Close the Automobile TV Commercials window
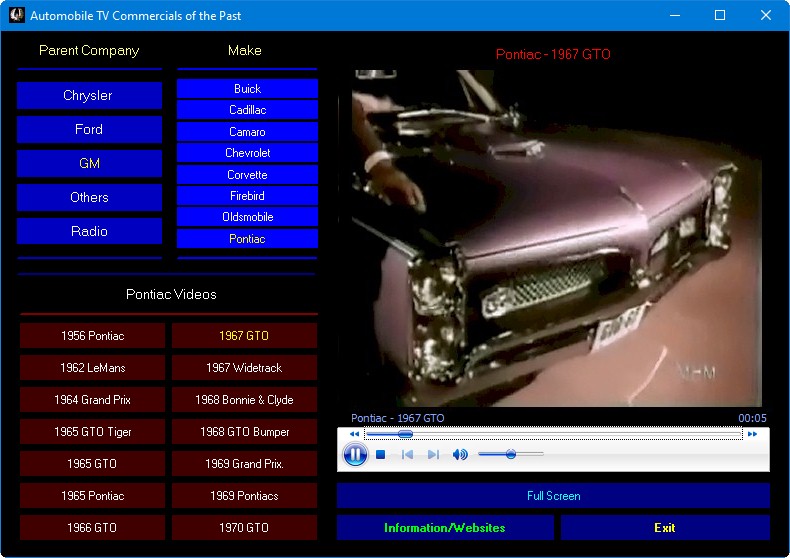 (x=766, y=15)
